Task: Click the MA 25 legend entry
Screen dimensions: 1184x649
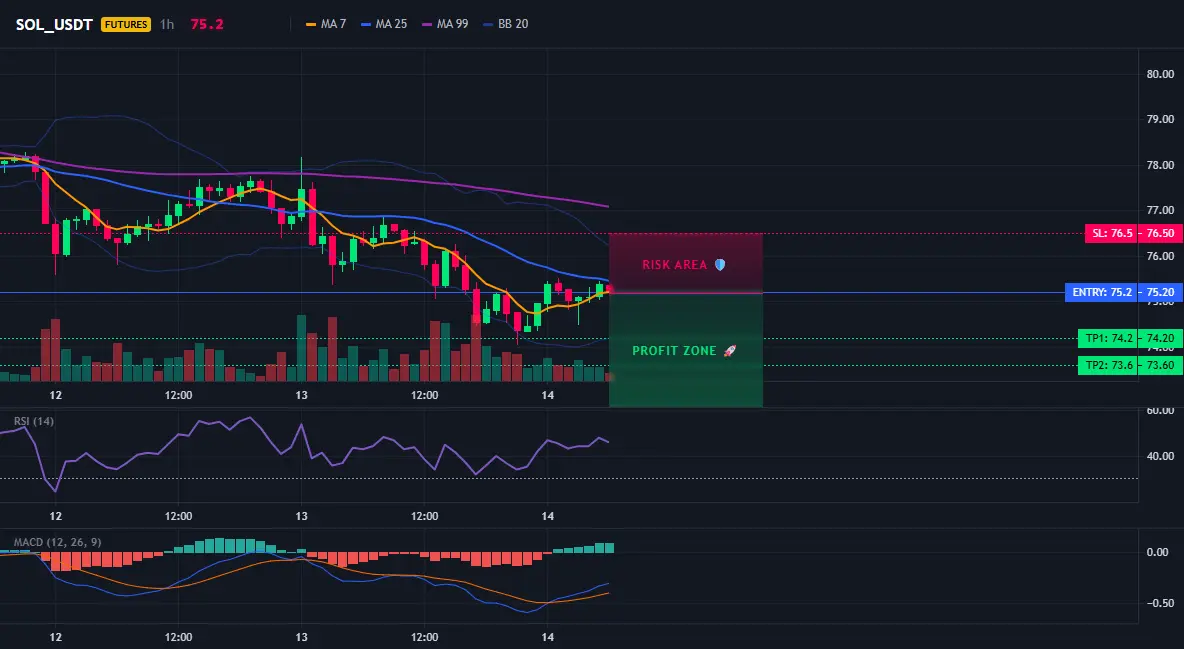Action: tap(384, 24)
